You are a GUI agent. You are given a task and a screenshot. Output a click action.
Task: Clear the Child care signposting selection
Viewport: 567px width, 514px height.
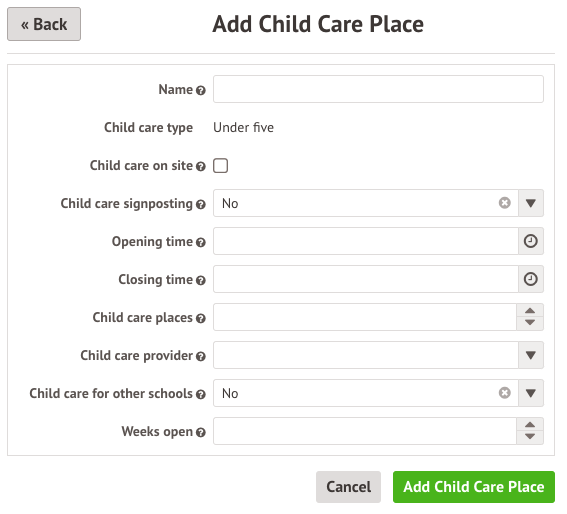point(504,203)
